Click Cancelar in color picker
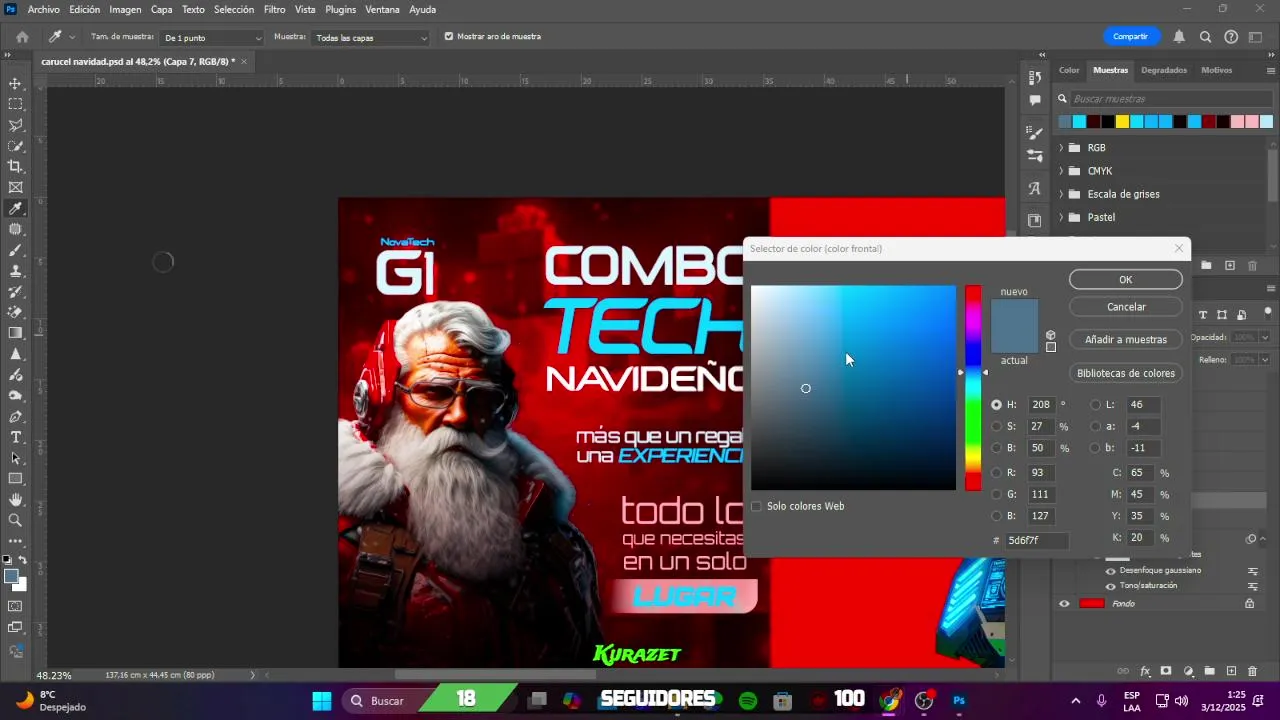 pyautogui.click(x=1126, y=307)
